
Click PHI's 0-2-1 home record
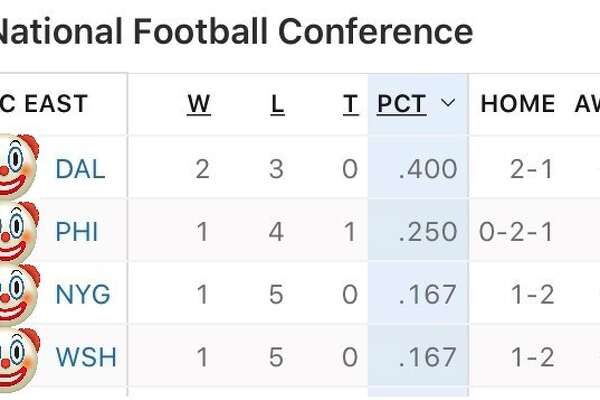pos(516,232)
